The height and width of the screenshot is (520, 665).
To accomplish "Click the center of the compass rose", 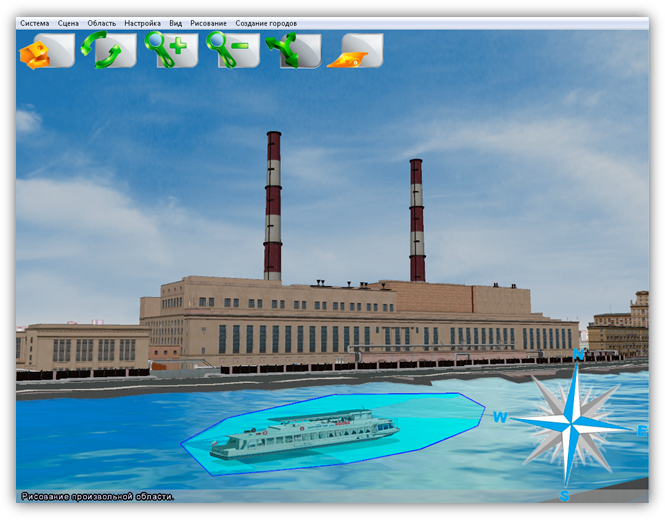I will pyautogui.click(x=572, y=424).
